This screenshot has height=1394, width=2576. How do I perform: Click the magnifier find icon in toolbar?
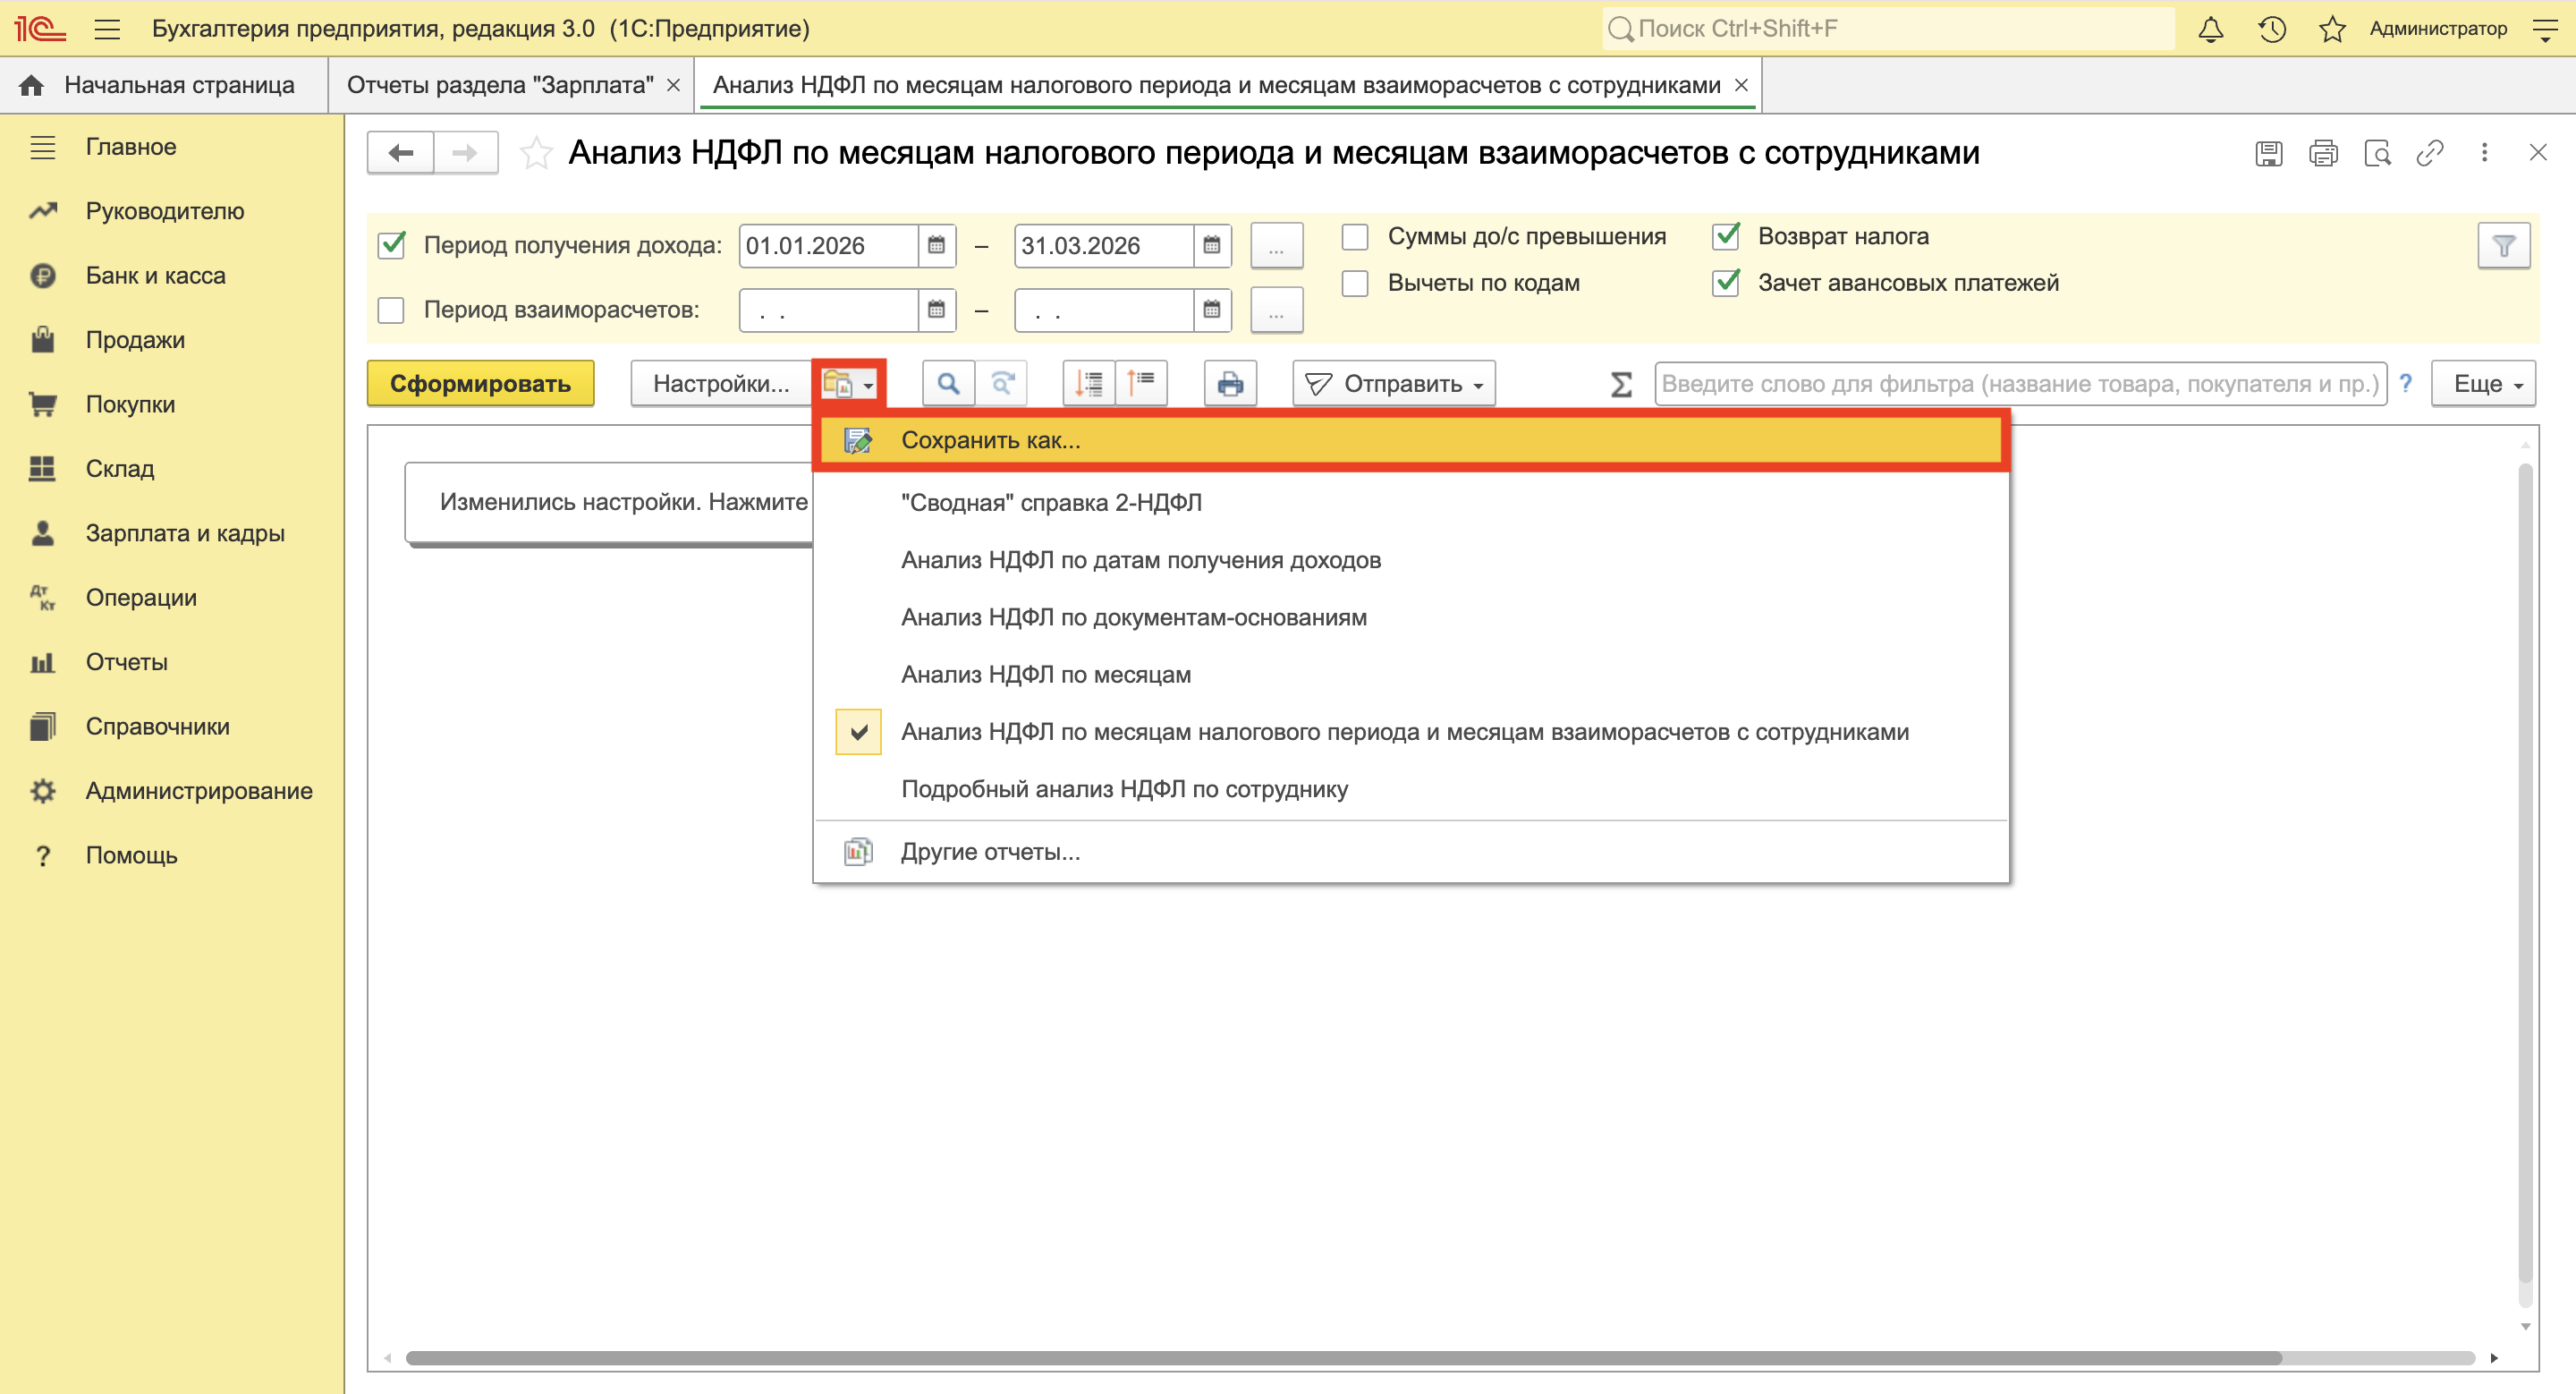coord(947,384)
